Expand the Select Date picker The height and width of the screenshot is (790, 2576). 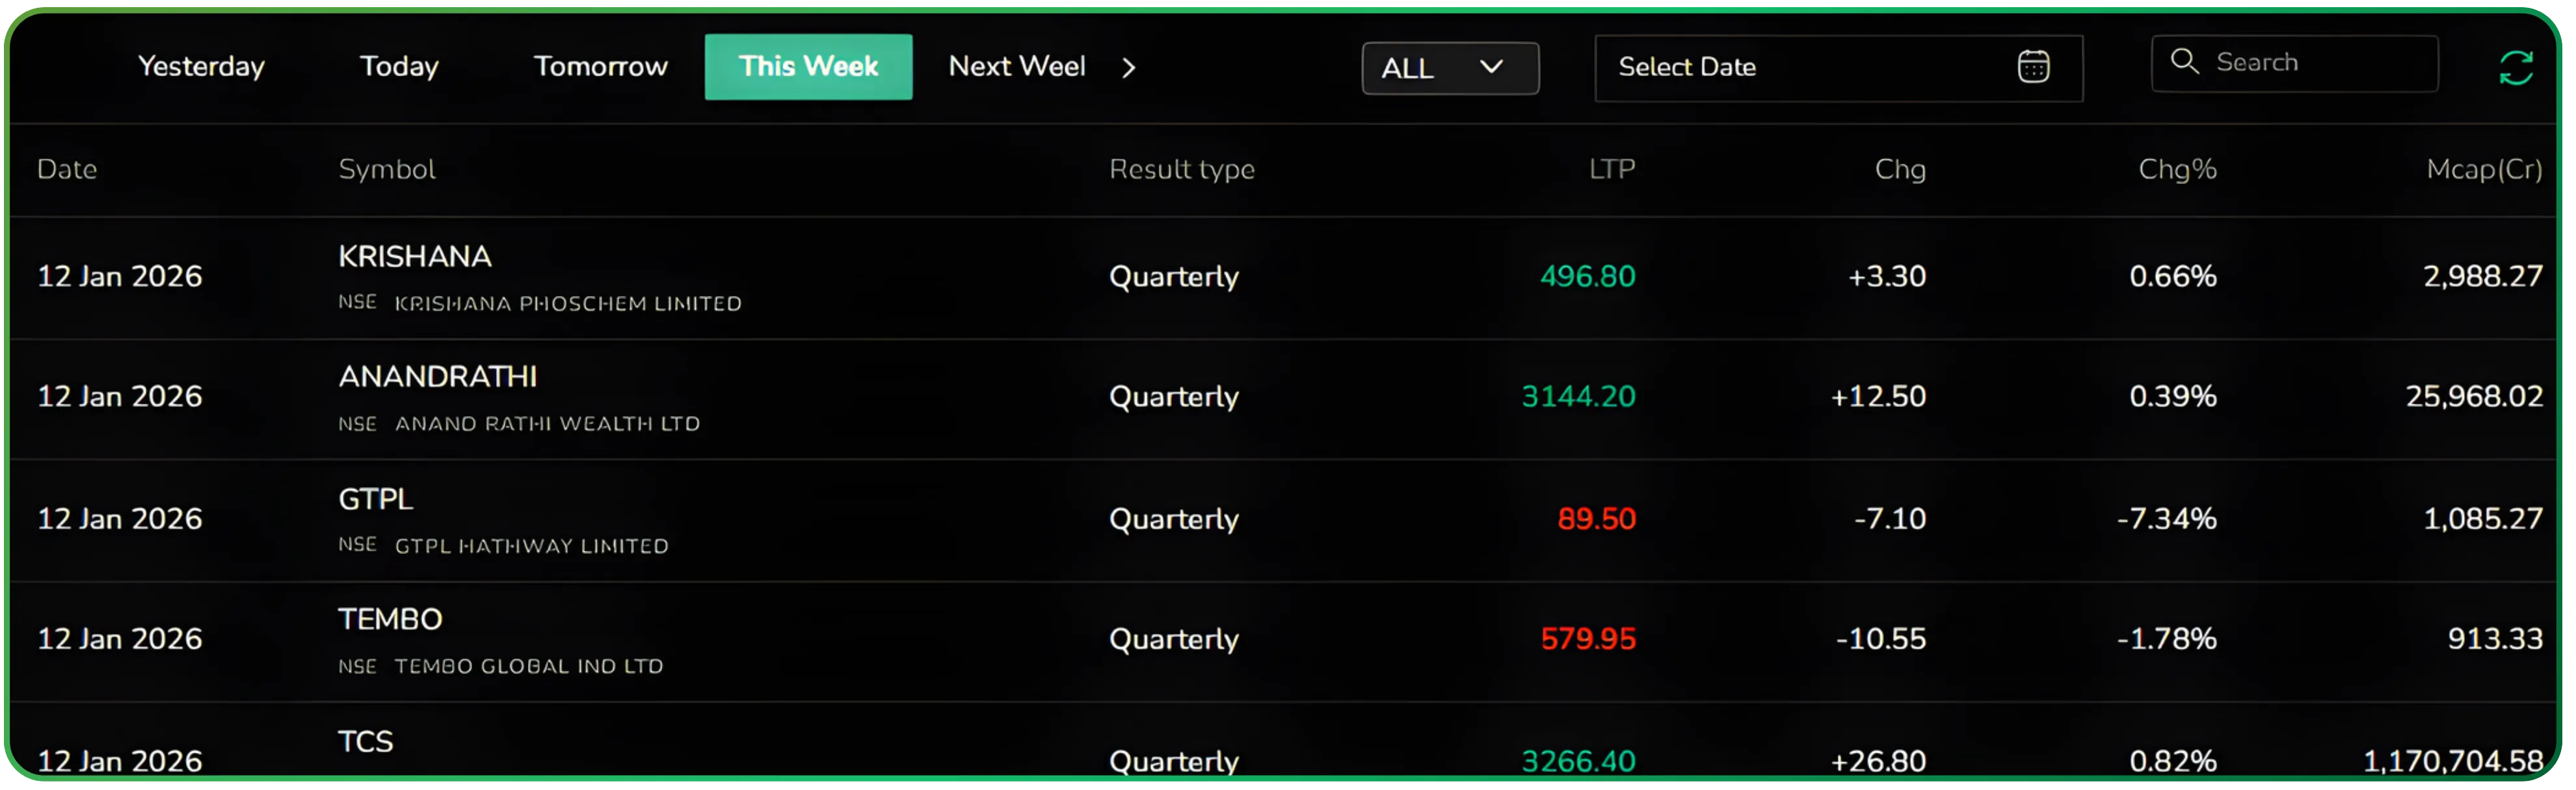(1838, 67)
